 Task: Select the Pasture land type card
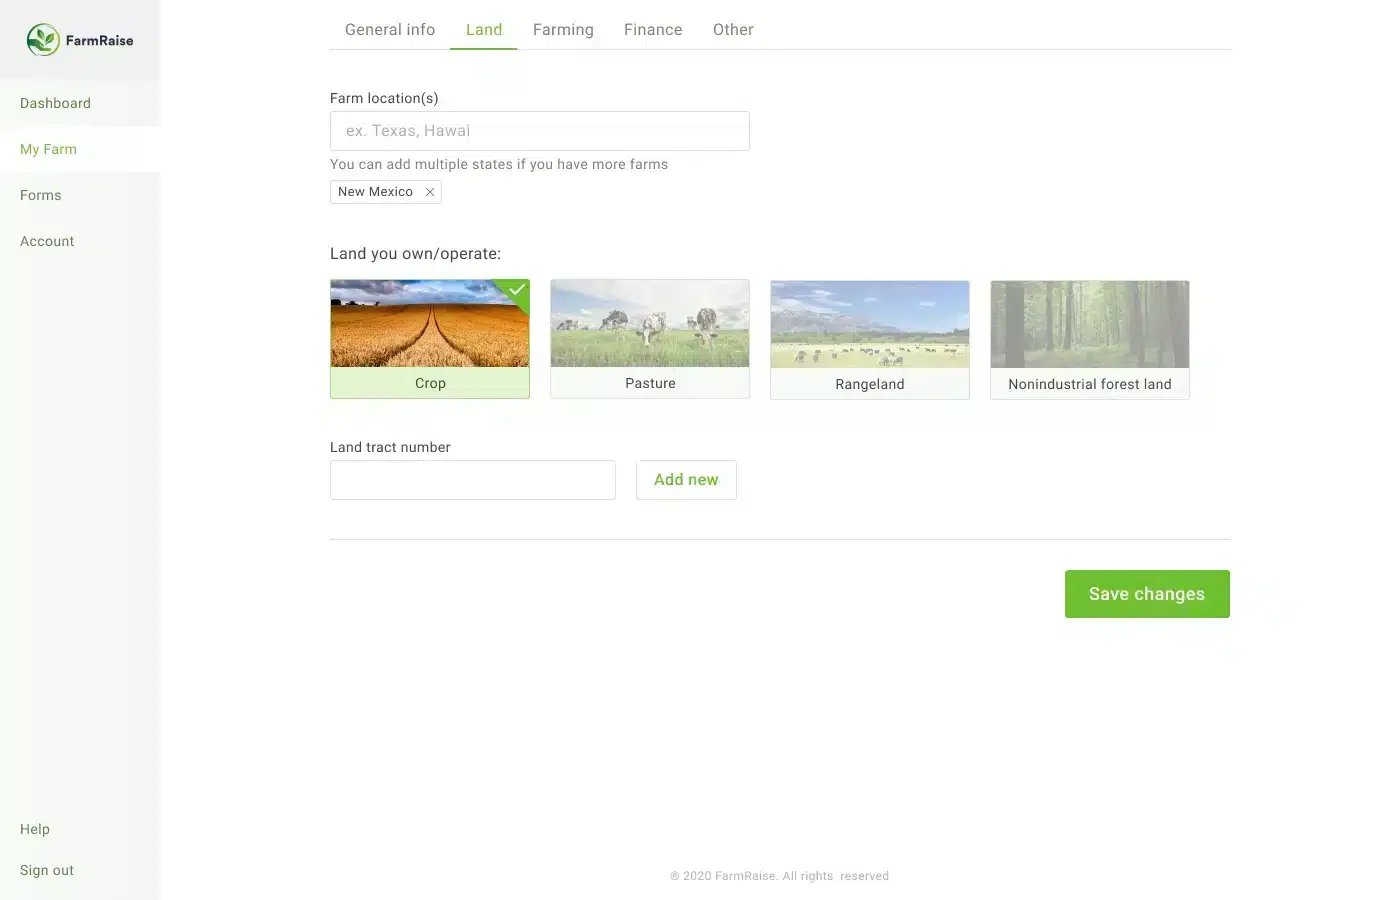650,339
